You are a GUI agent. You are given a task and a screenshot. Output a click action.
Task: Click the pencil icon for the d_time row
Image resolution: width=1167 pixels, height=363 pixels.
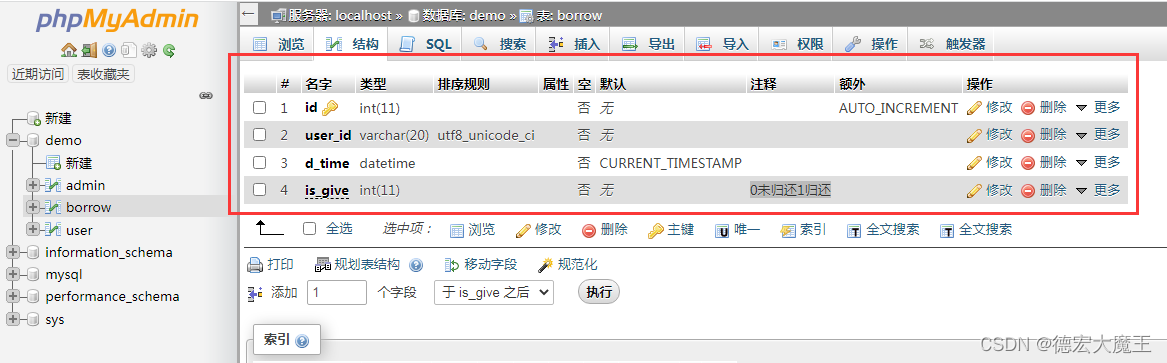(x=974, y=162)
